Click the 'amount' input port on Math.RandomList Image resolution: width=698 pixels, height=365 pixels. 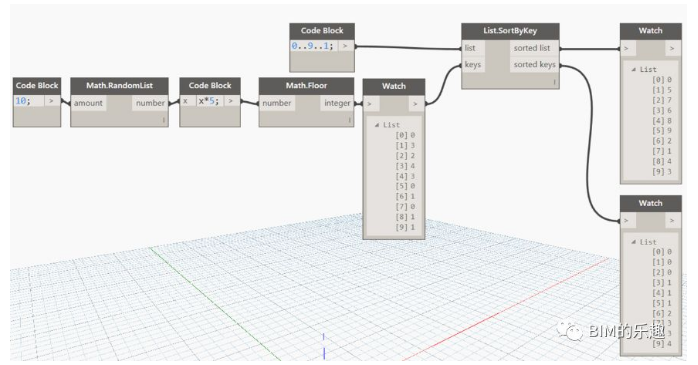[88, 103]
